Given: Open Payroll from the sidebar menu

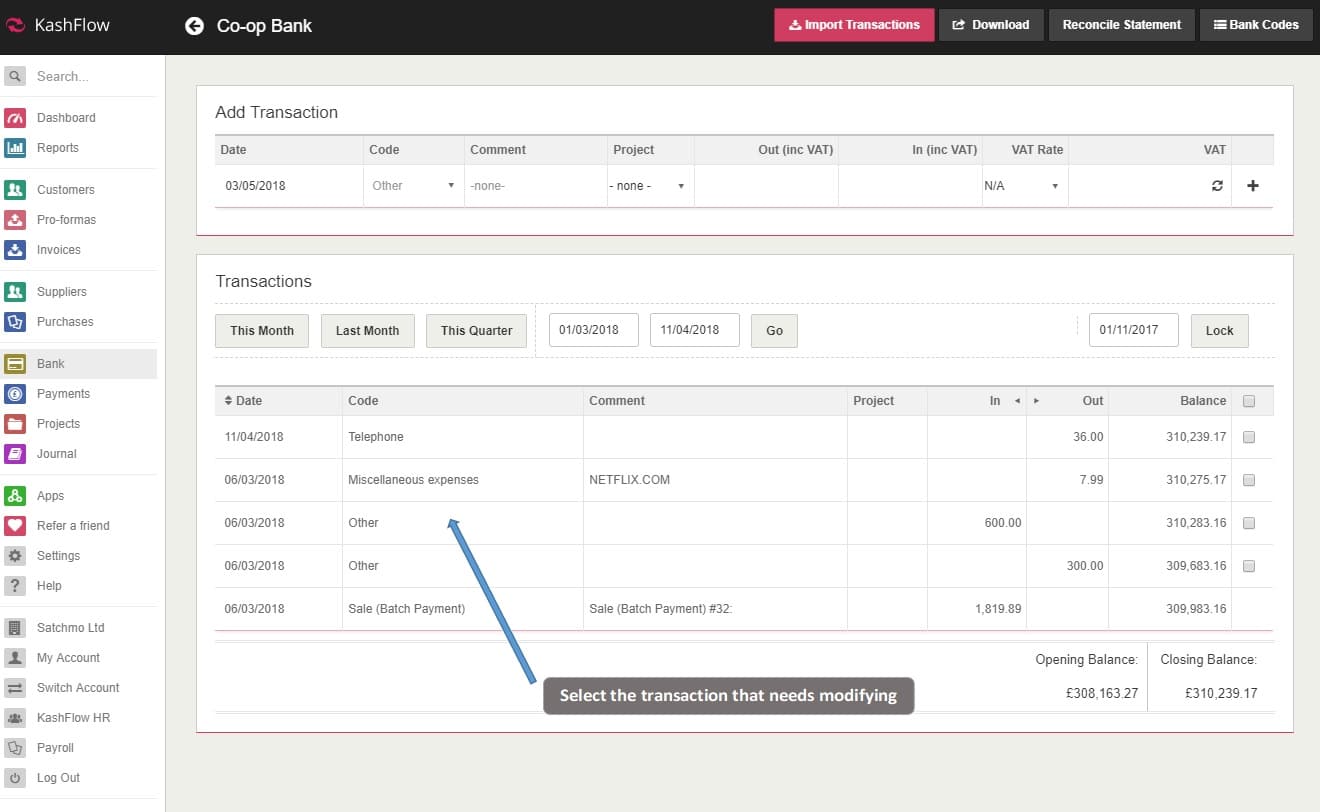Looking at the screenshot, I should click(55, 748).
